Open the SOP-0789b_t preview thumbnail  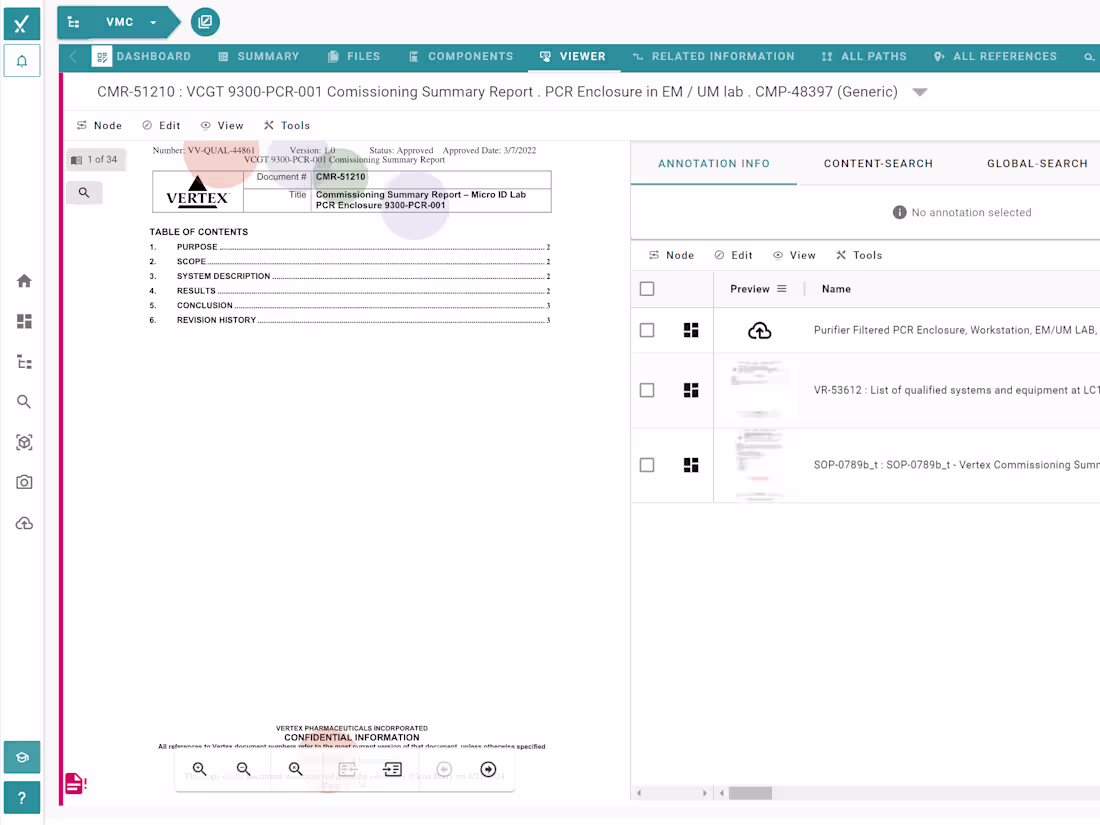coord(758,465)
